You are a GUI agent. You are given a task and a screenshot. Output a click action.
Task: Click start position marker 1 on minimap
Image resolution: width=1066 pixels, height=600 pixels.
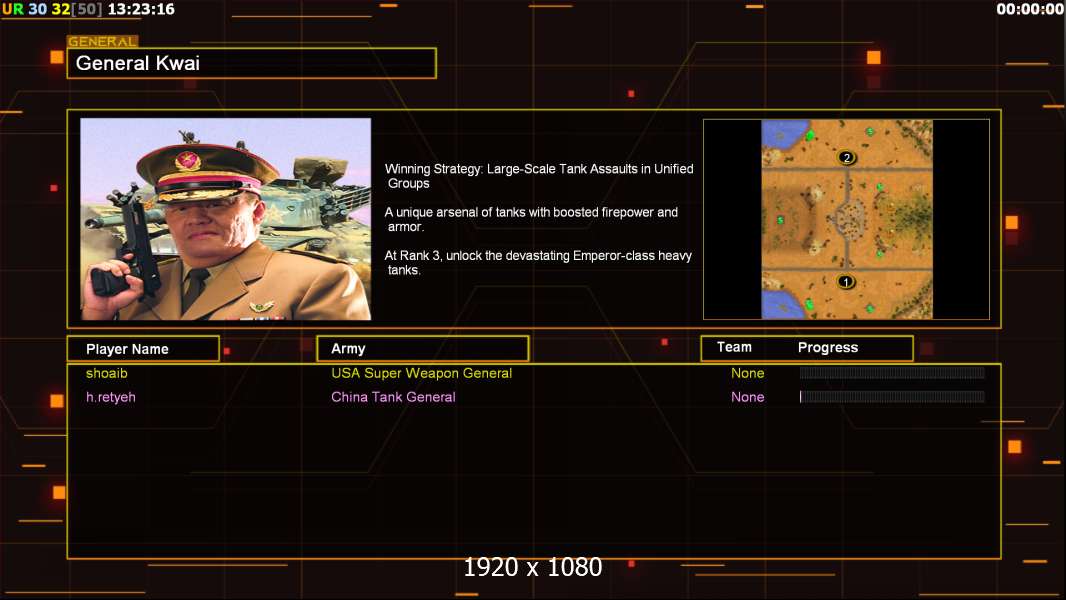click(846, 281)
